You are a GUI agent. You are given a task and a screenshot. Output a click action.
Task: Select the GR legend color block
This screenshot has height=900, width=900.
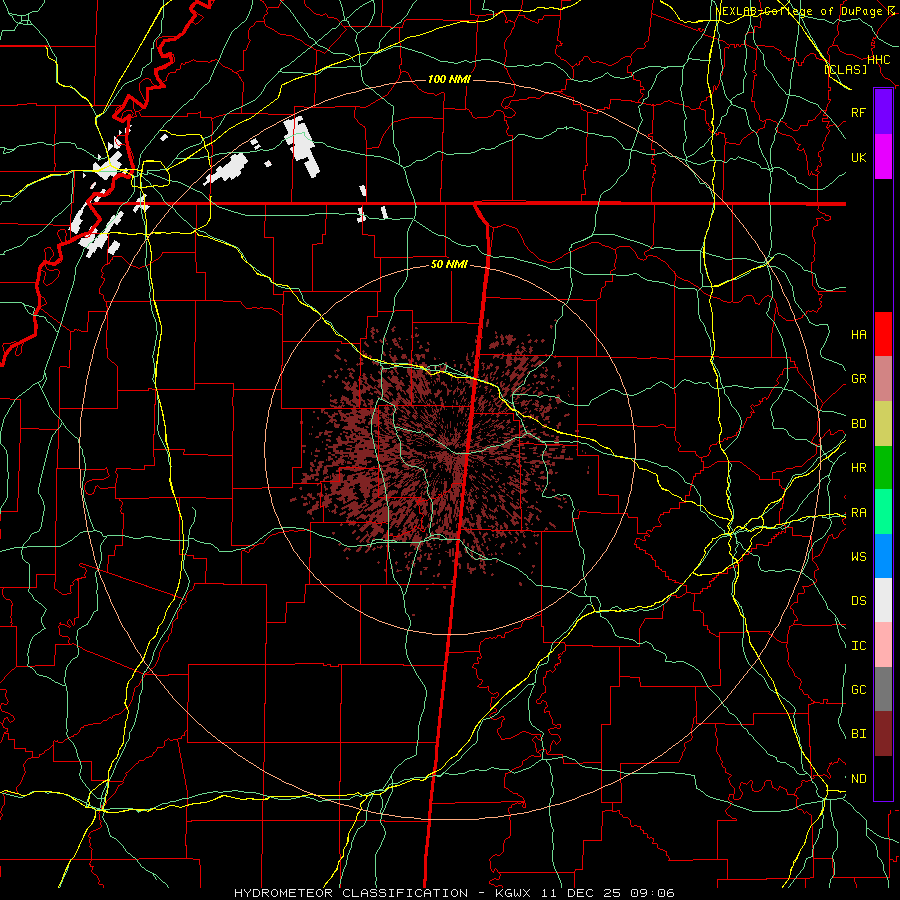[883, 379]
